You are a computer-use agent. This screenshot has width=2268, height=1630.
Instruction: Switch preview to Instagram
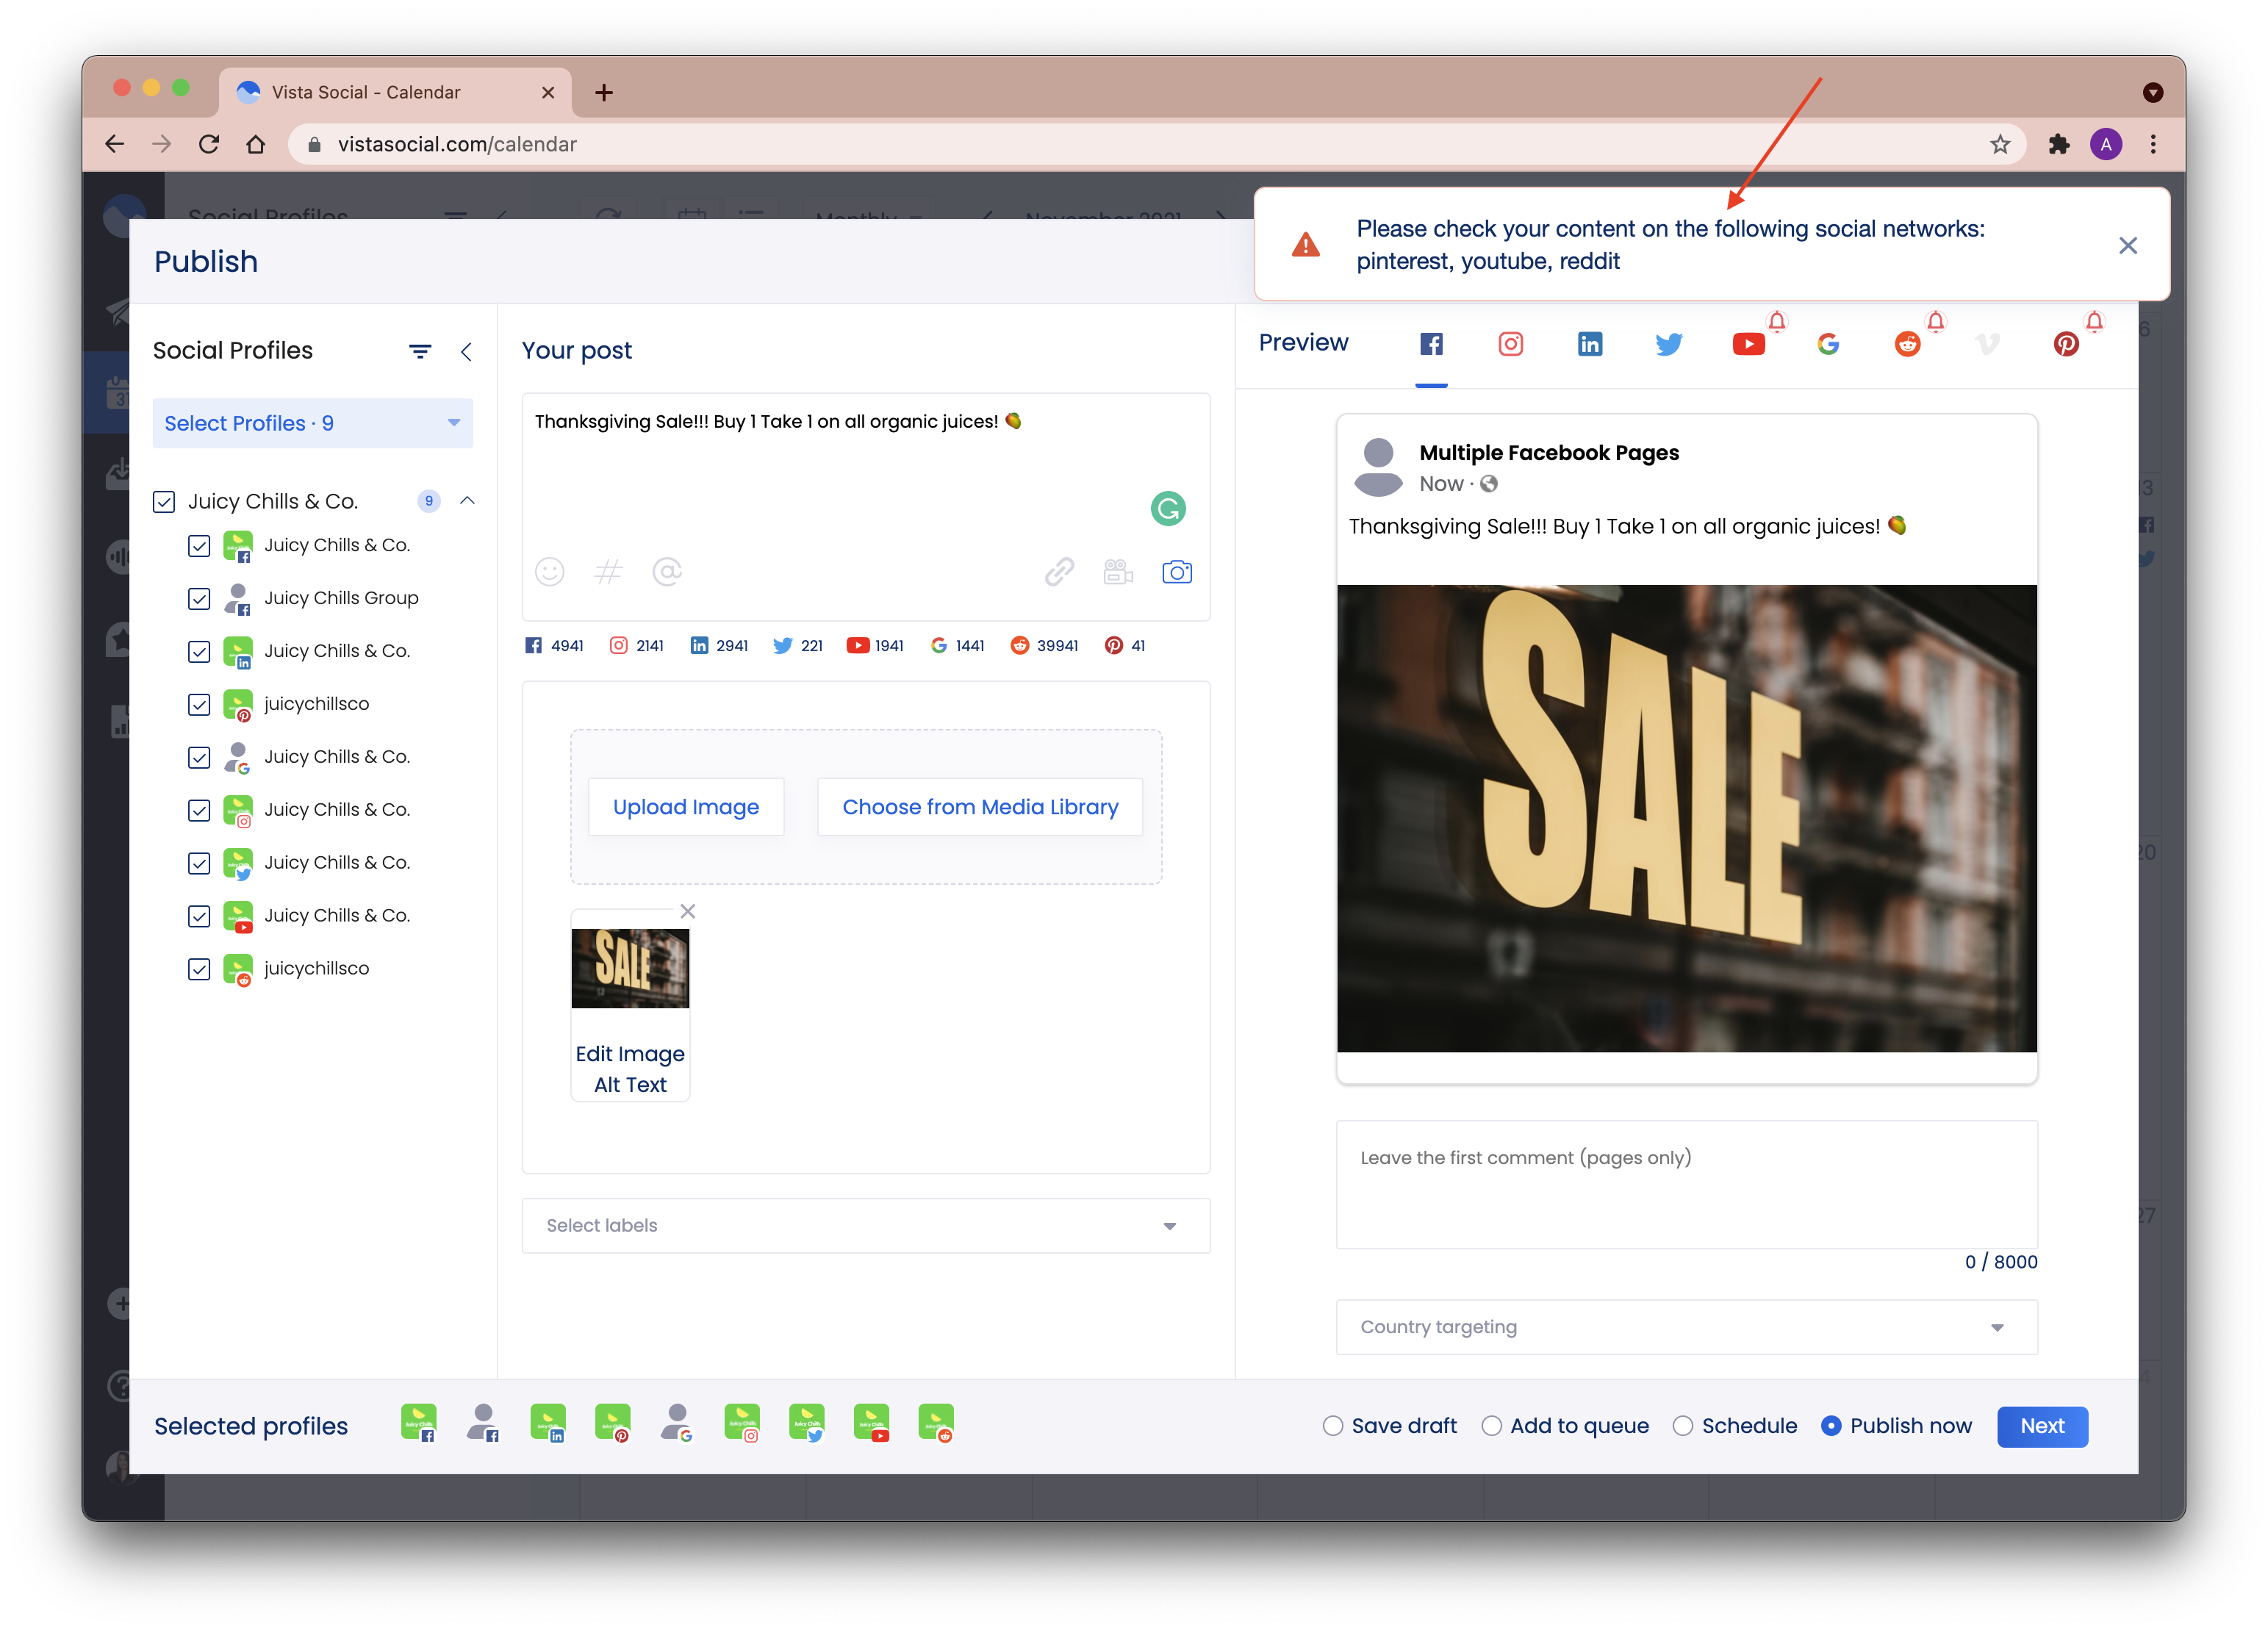click(x=1510, y=344)
